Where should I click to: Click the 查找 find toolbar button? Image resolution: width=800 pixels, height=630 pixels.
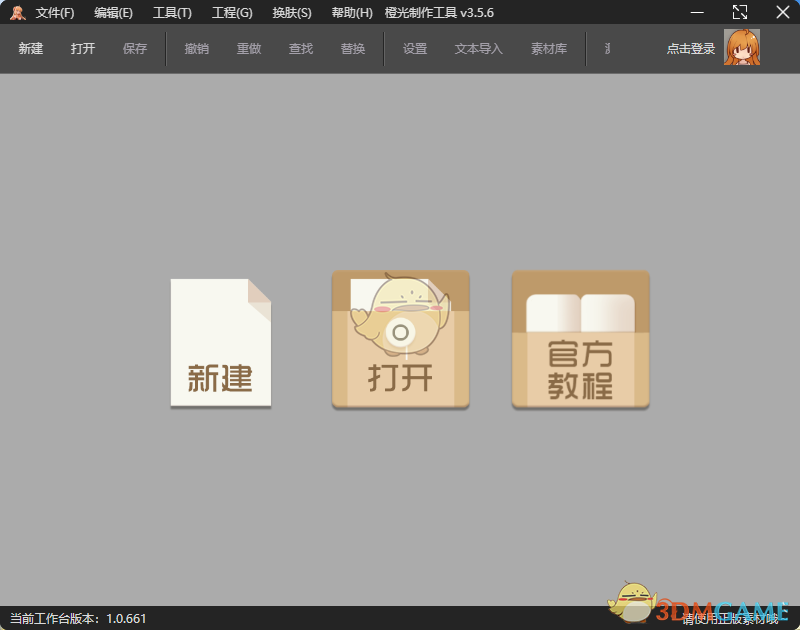pos(301,48)
